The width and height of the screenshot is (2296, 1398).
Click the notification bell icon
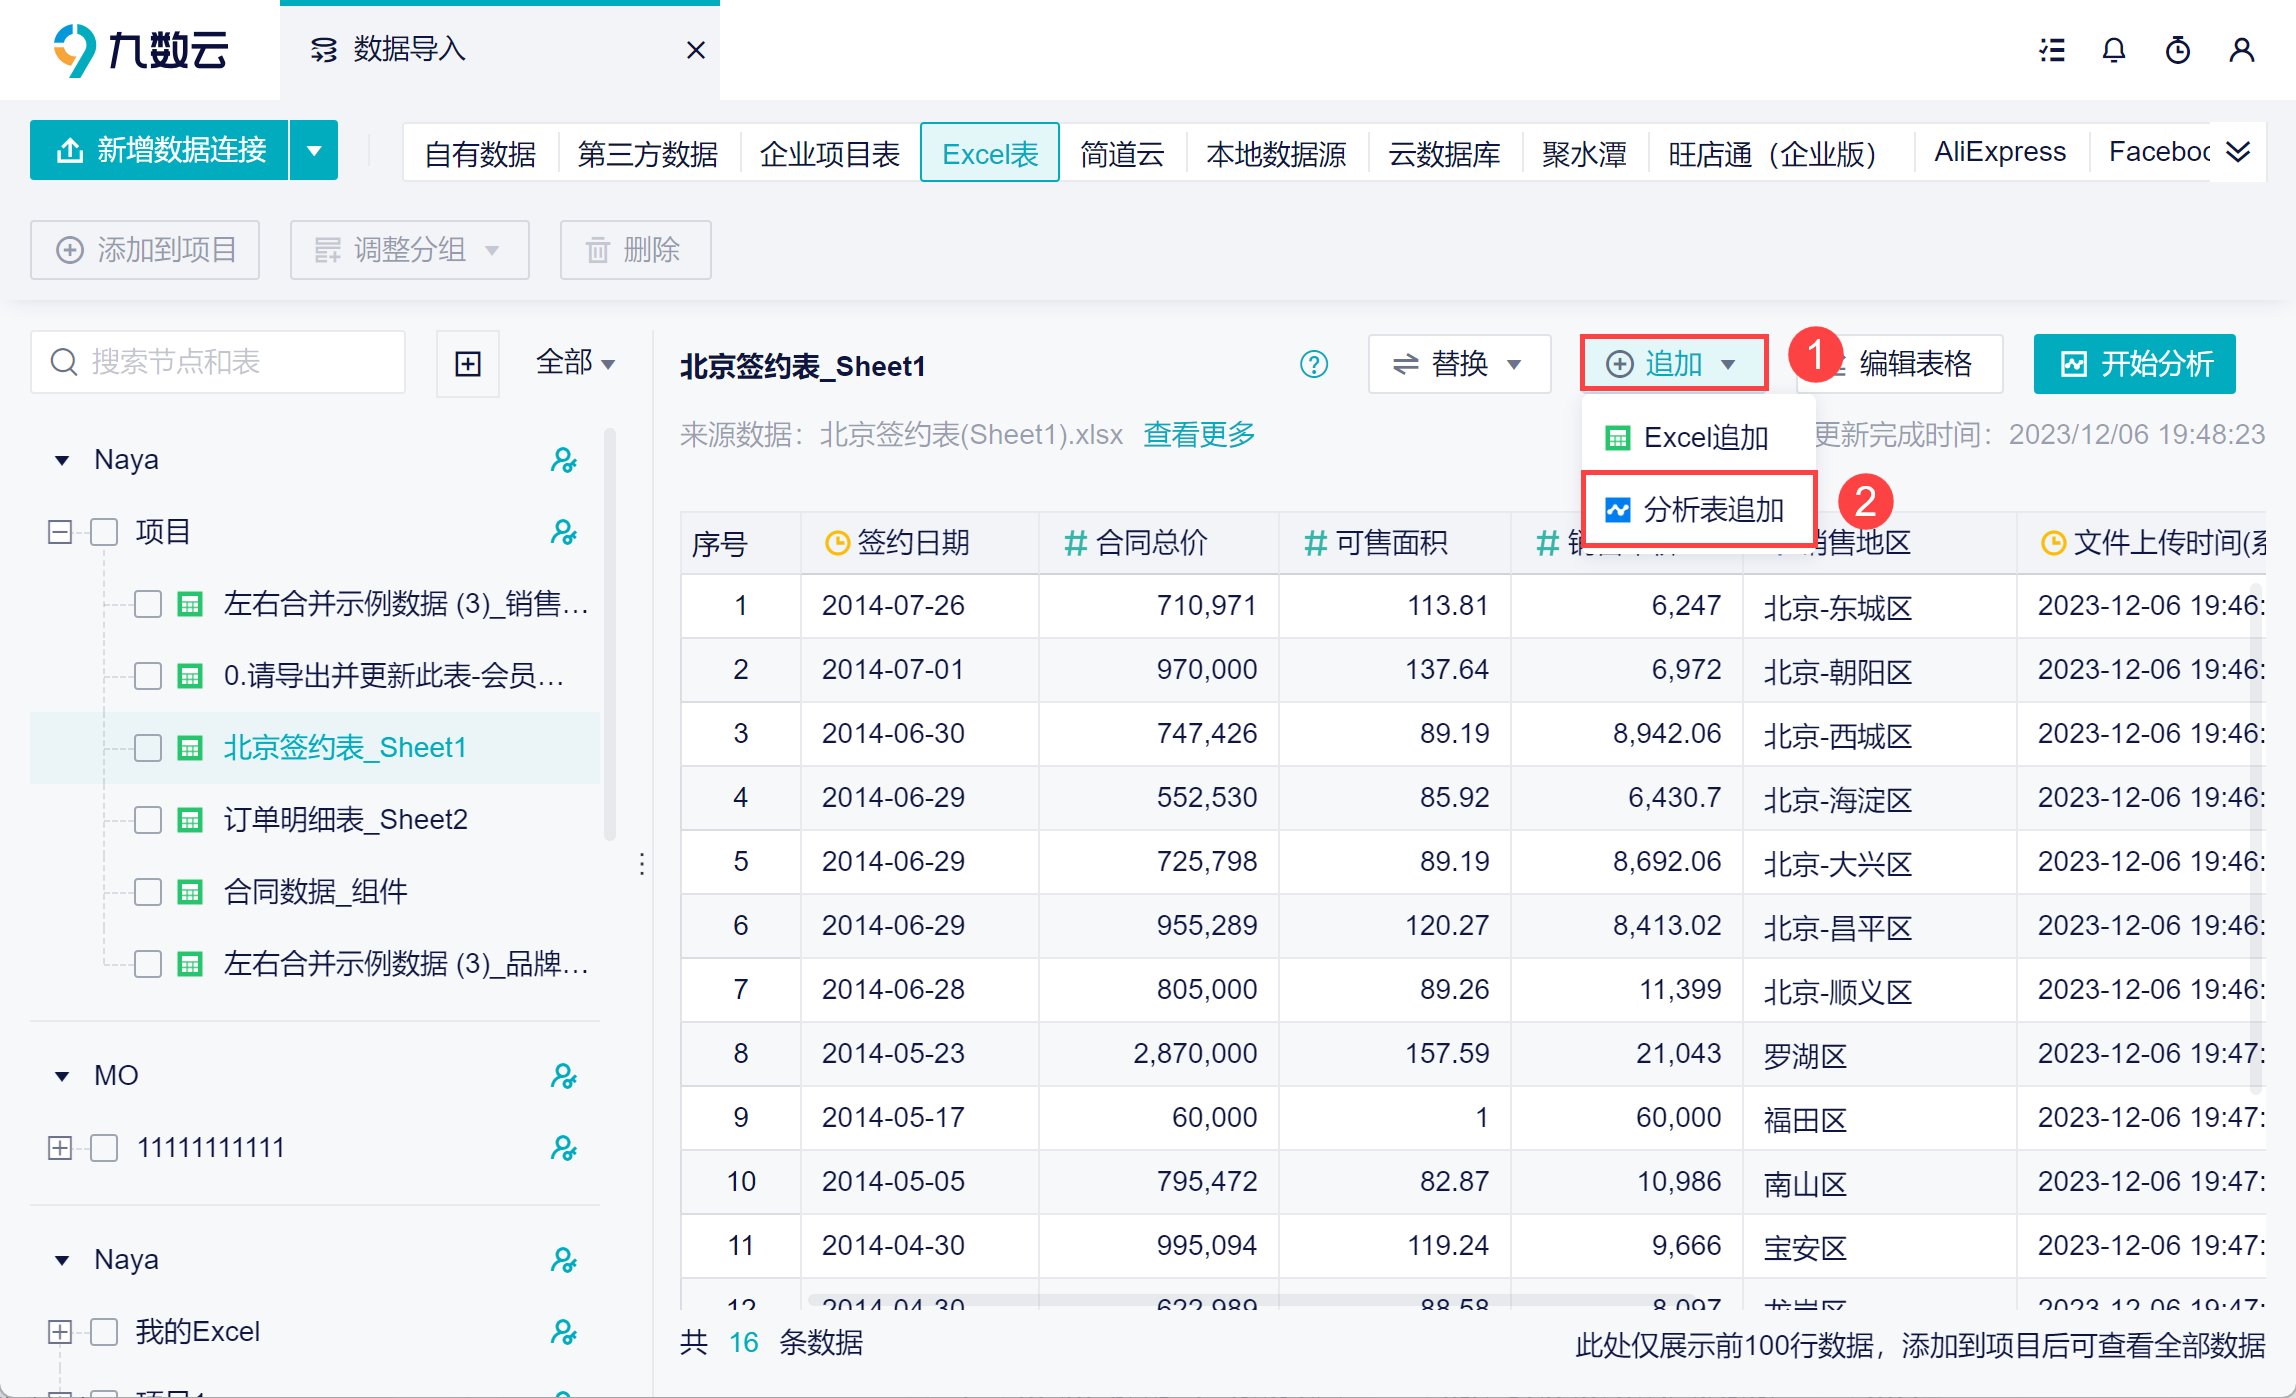click(2113, 50)
